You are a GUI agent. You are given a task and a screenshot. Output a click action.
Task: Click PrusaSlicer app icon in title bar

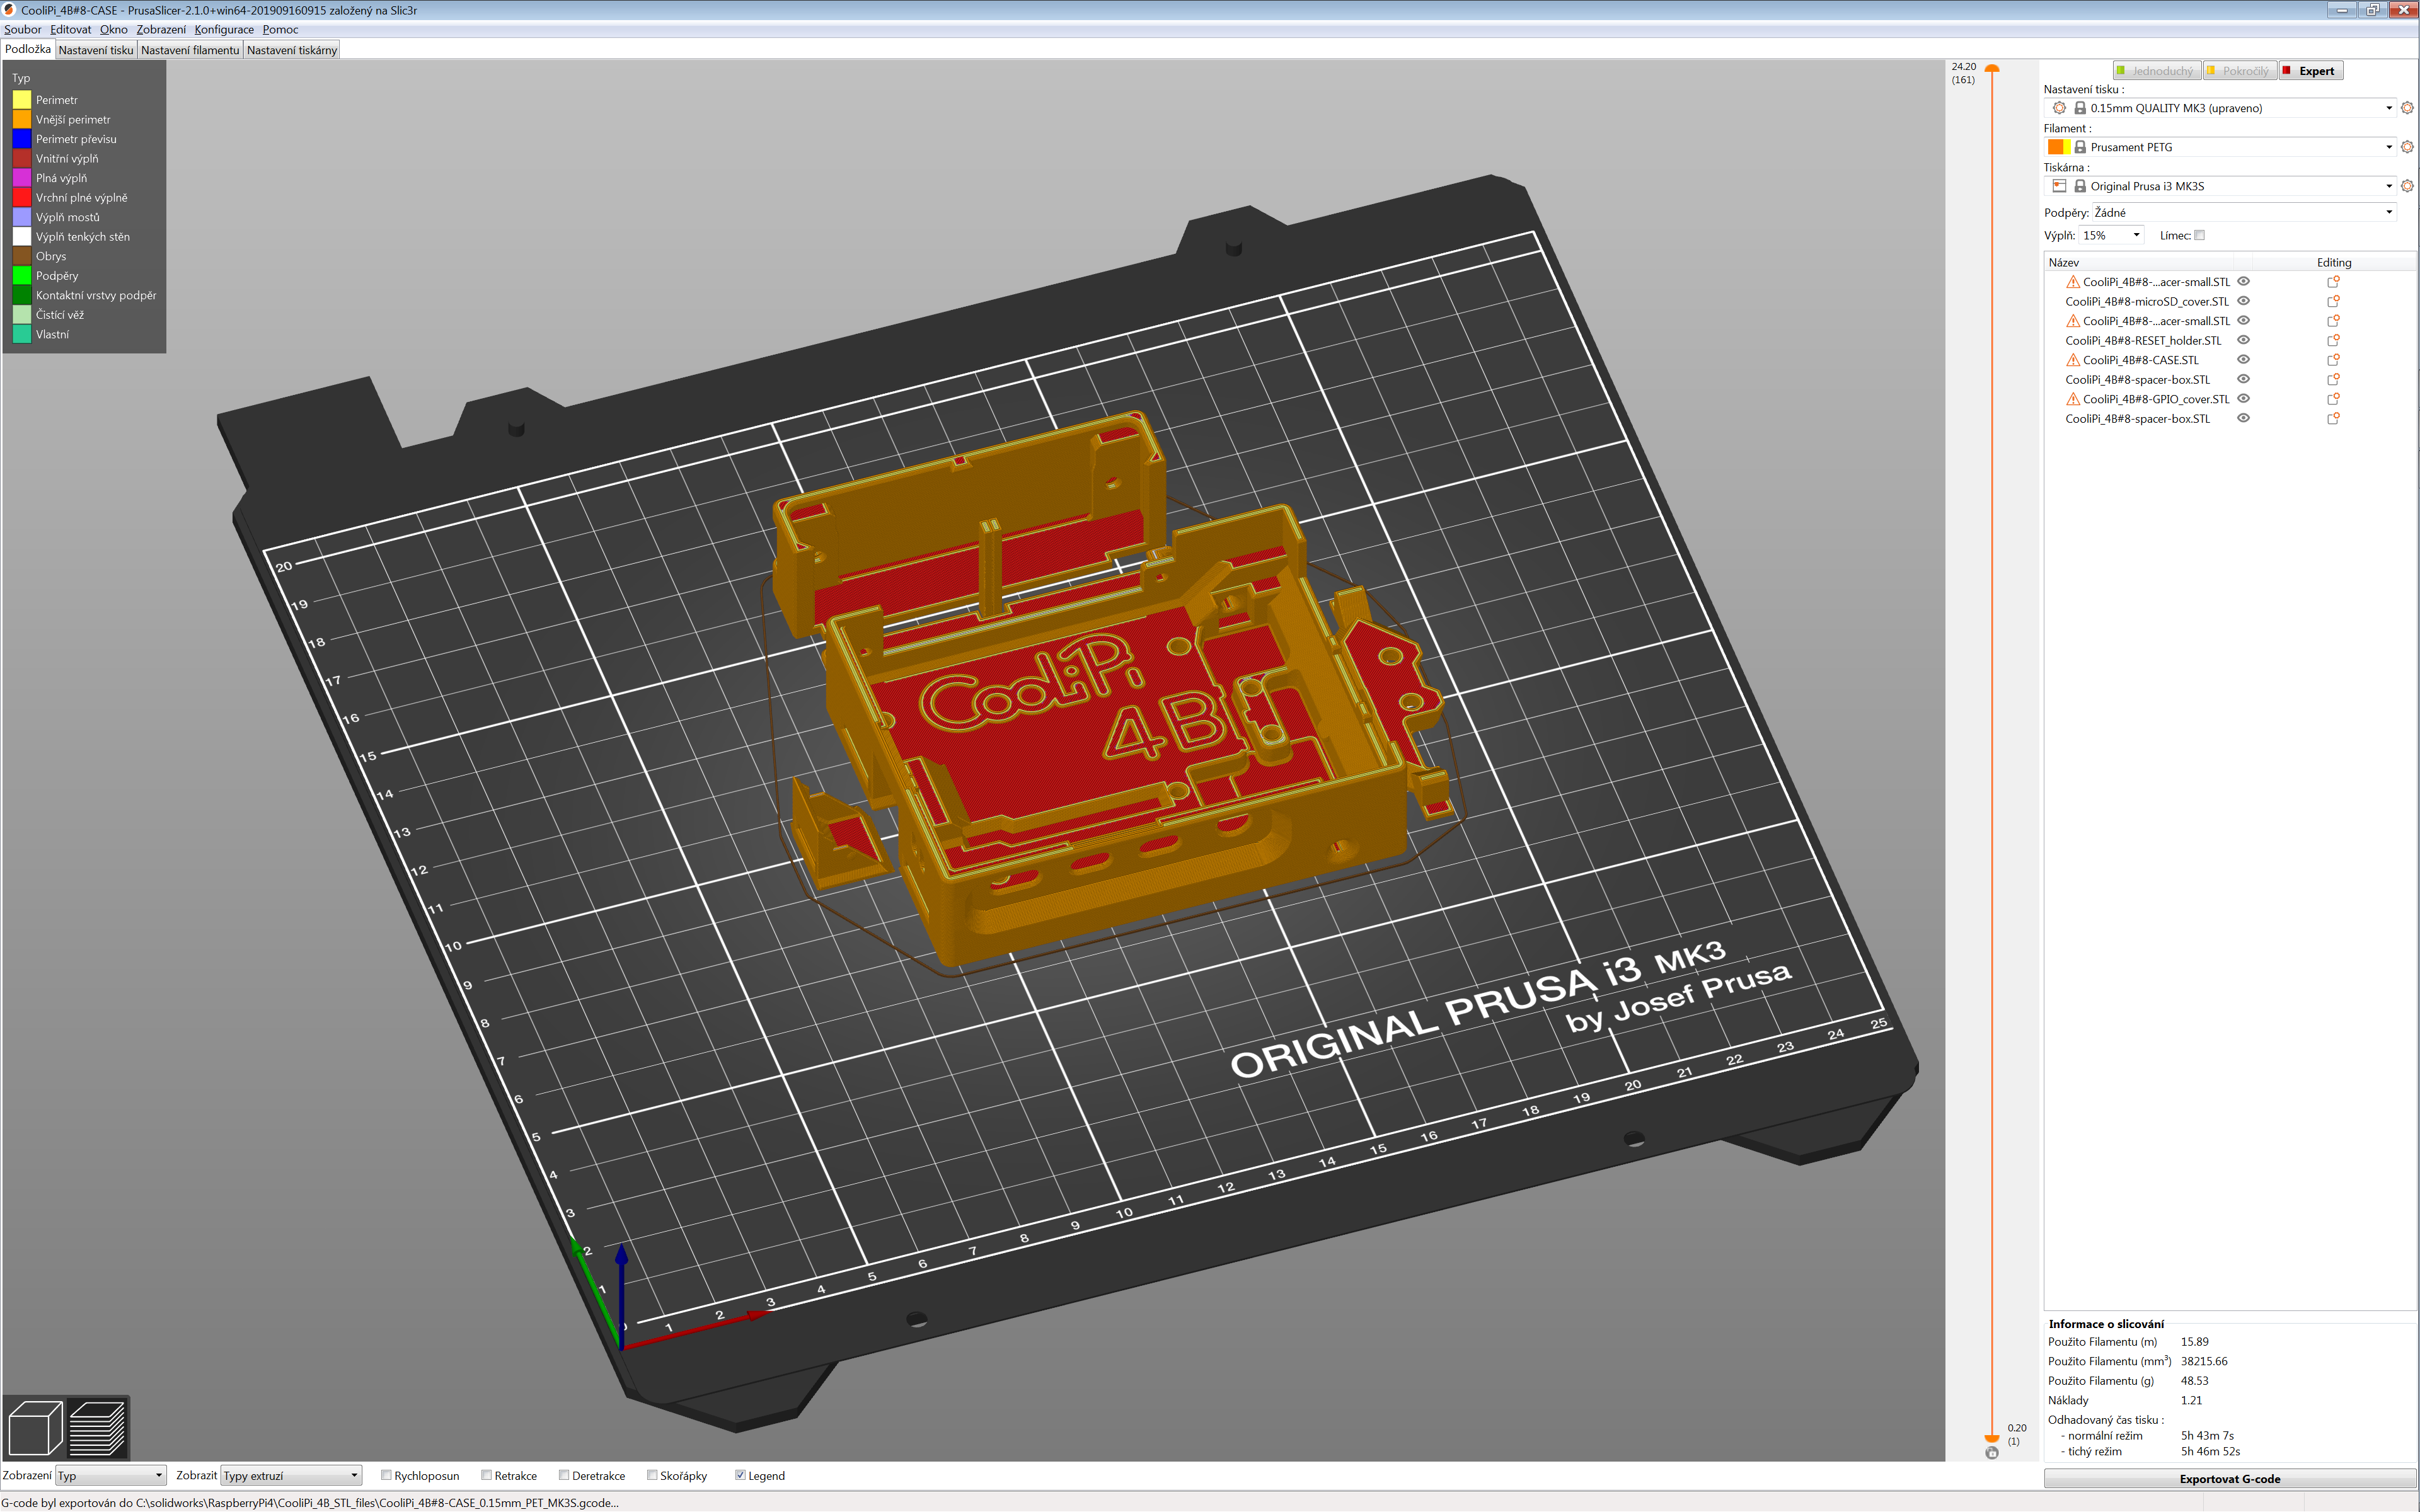pyautogui.click(x=9, y=10)
